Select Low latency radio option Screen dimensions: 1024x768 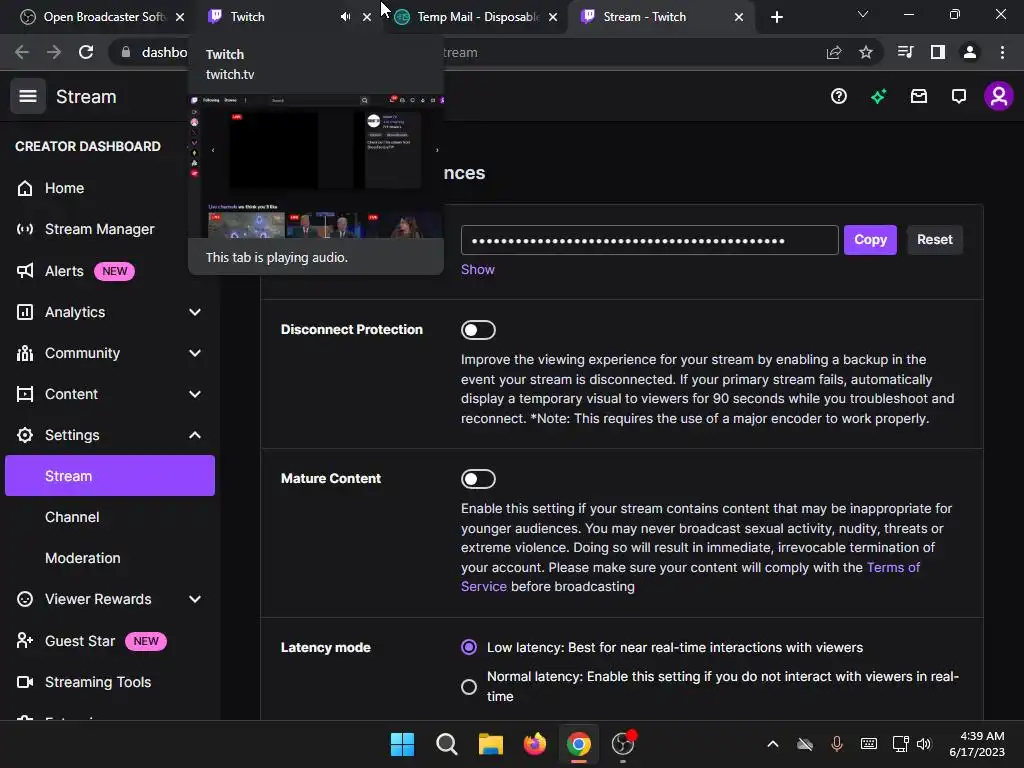(x=469, y=647)
